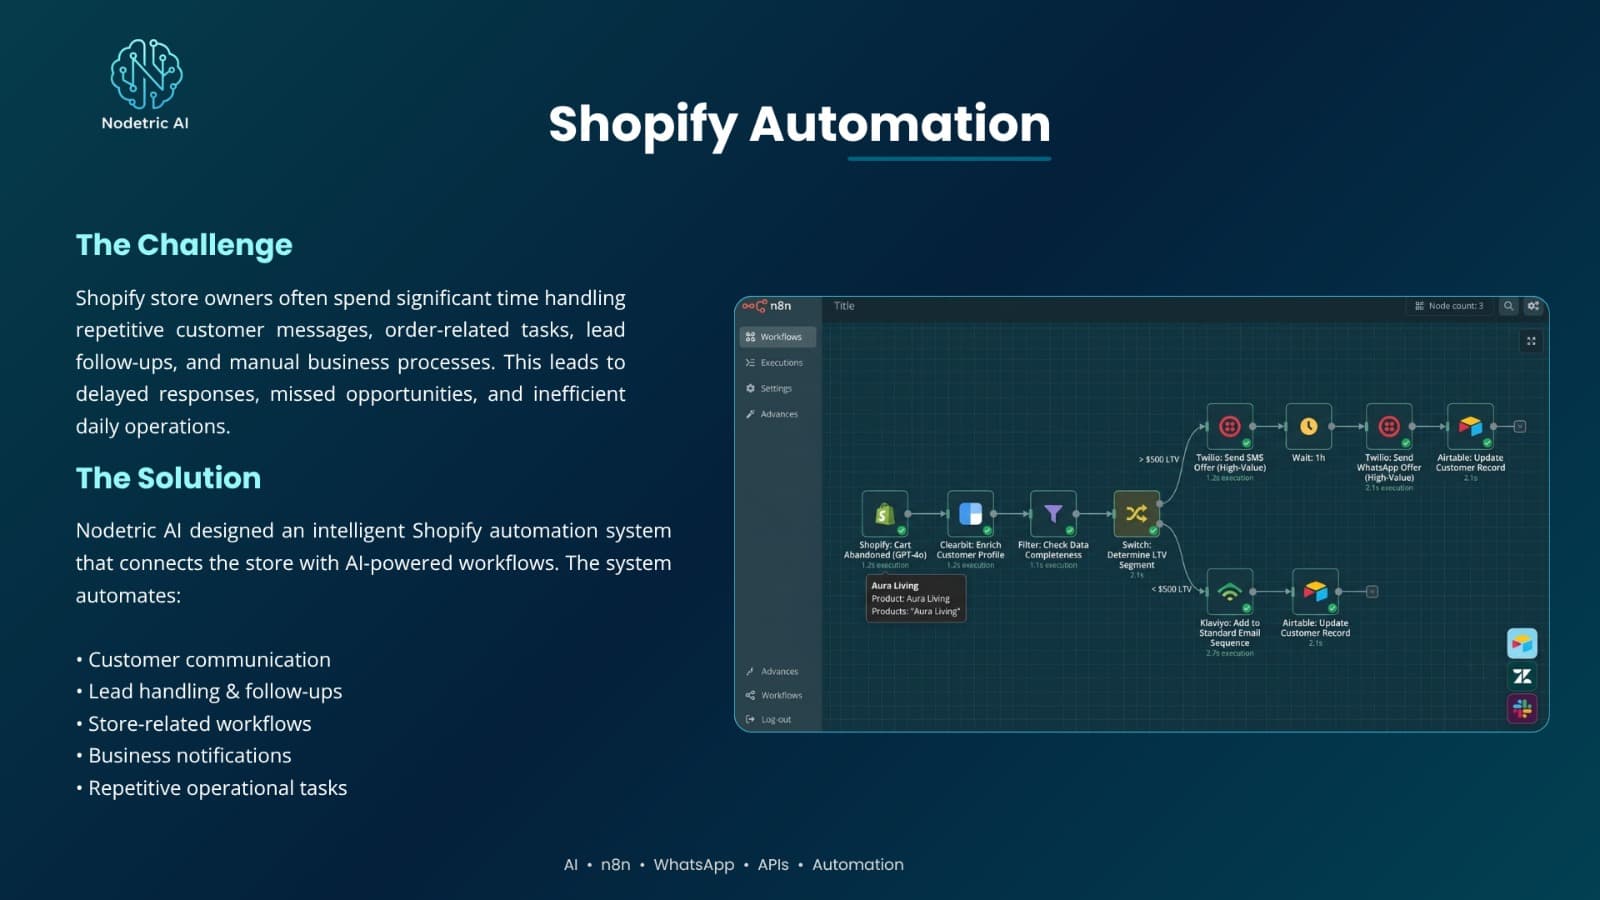Click the "The Challenge" heading

[x=184, y=245]
